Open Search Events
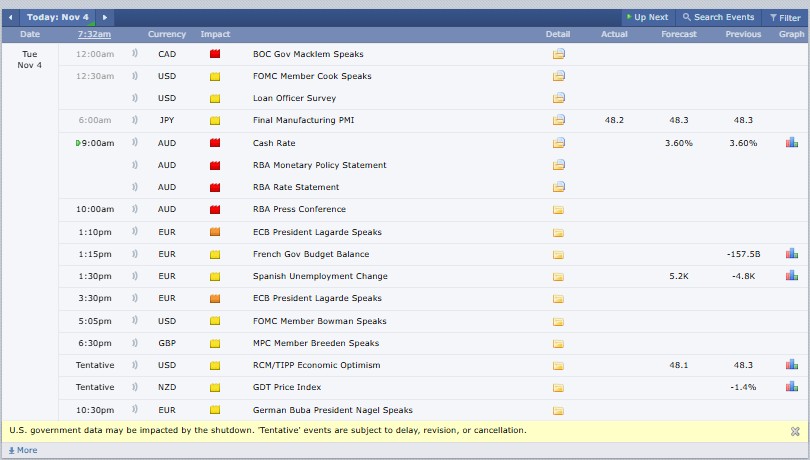810x460 pixels. pos(718,17)
